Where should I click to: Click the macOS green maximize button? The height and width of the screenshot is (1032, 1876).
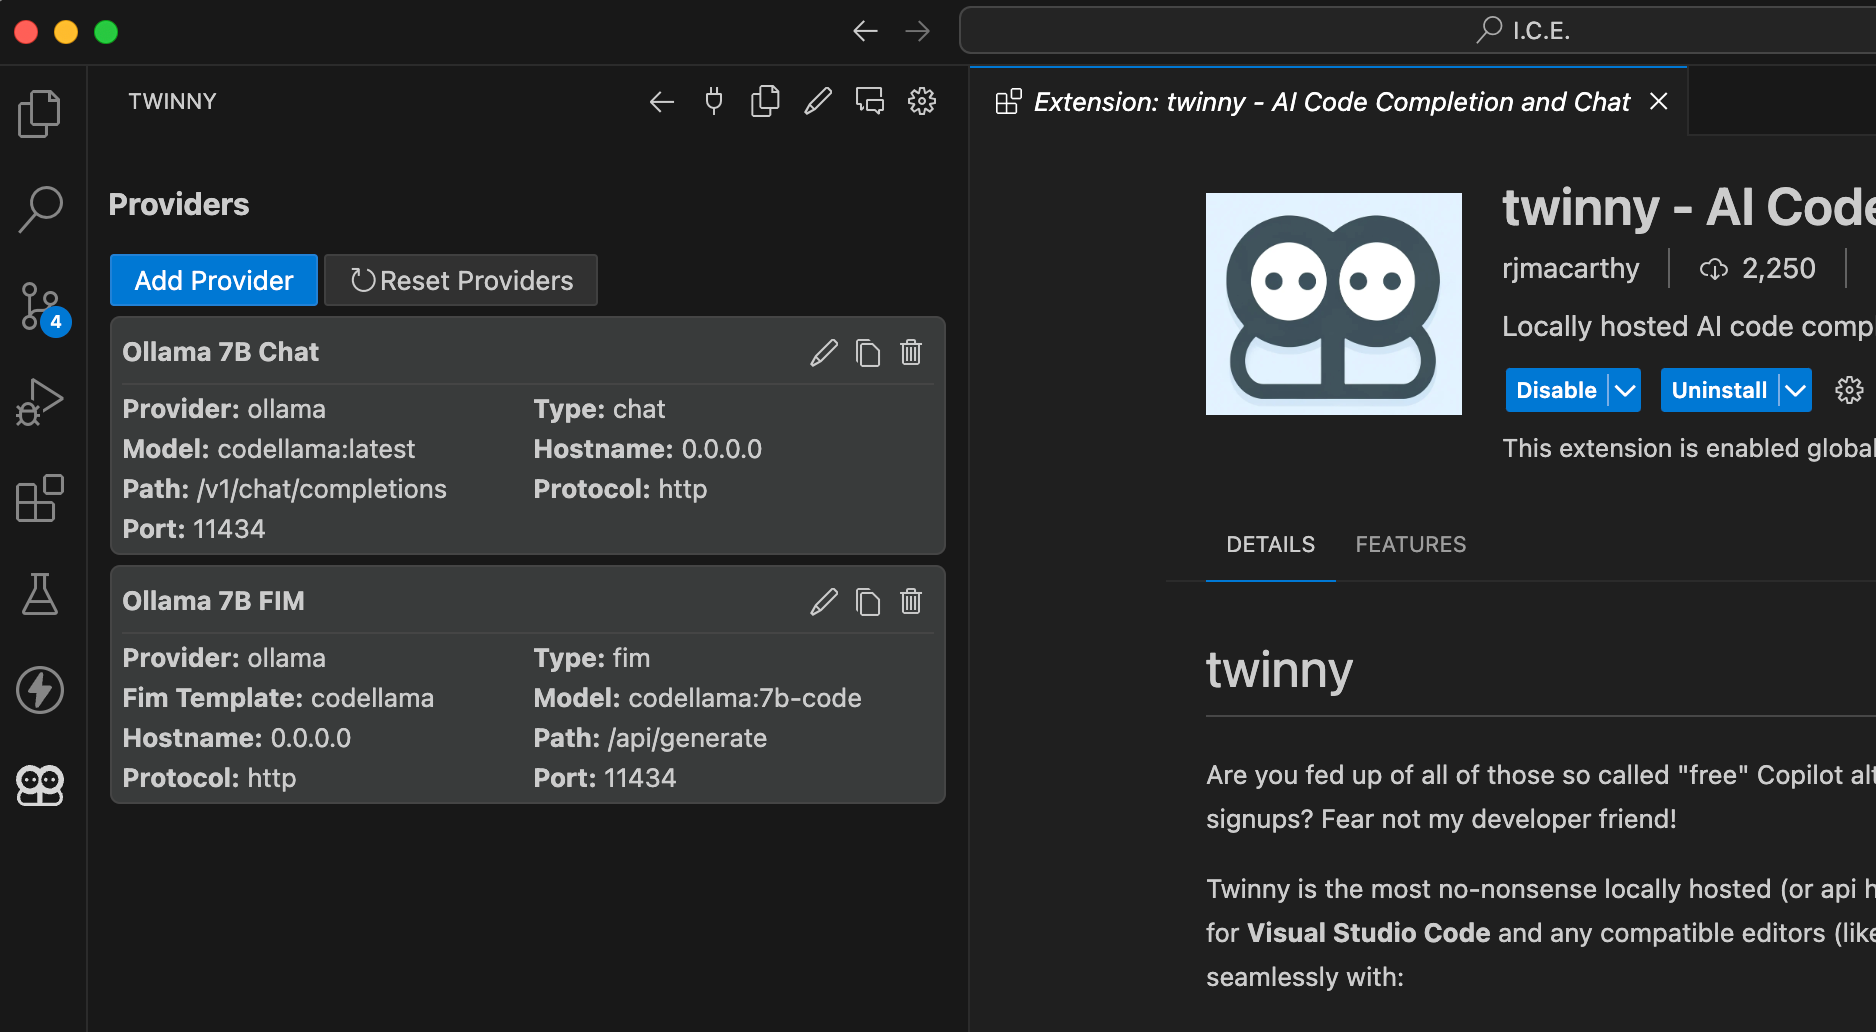coord(106,32)
